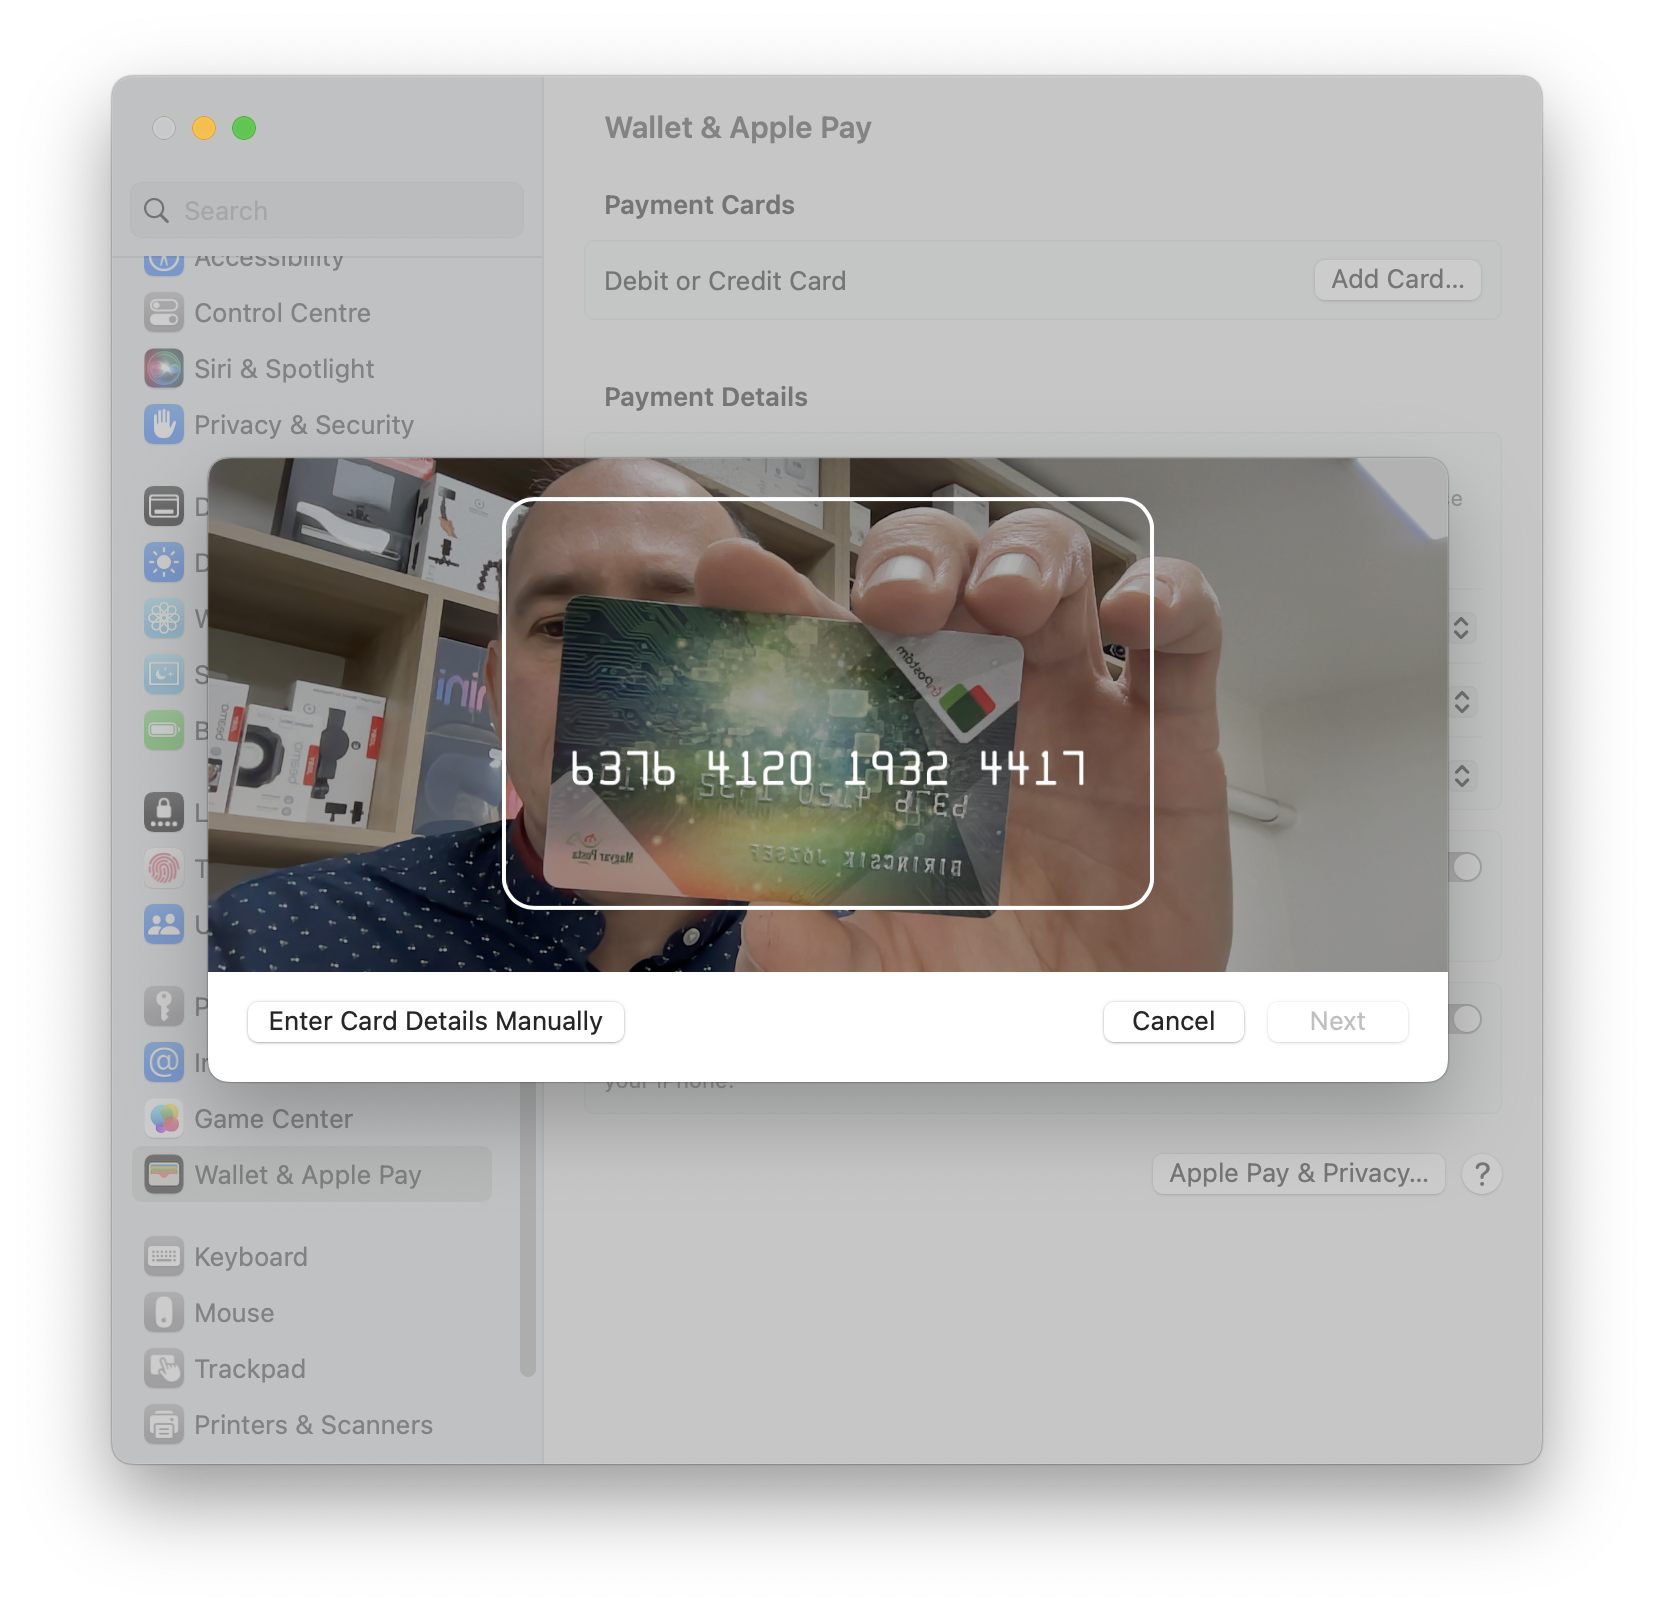
Task: Open Printers & Scanners icon
Action: tap(164, 1425)
